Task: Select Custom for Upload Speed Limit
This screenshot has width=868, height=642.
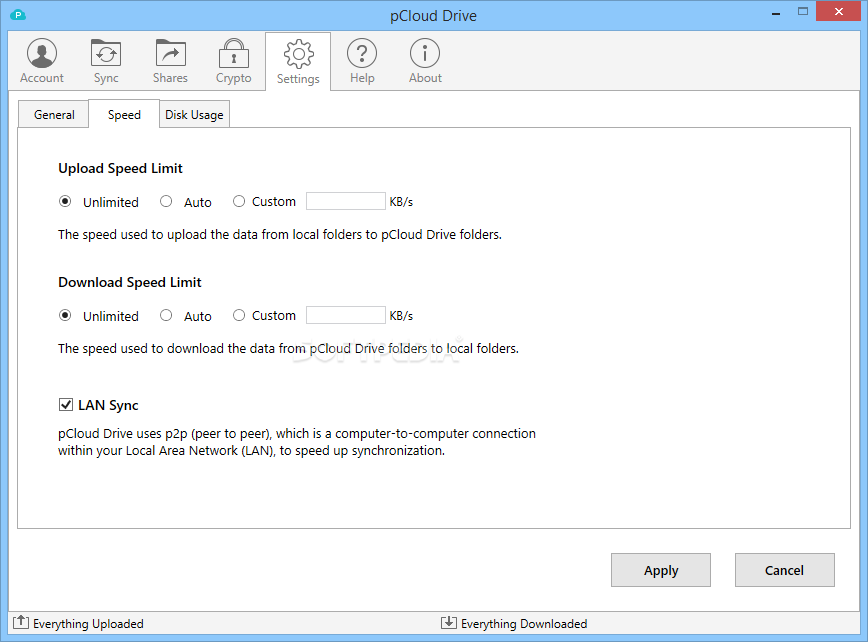Action: tap(239, 201)
